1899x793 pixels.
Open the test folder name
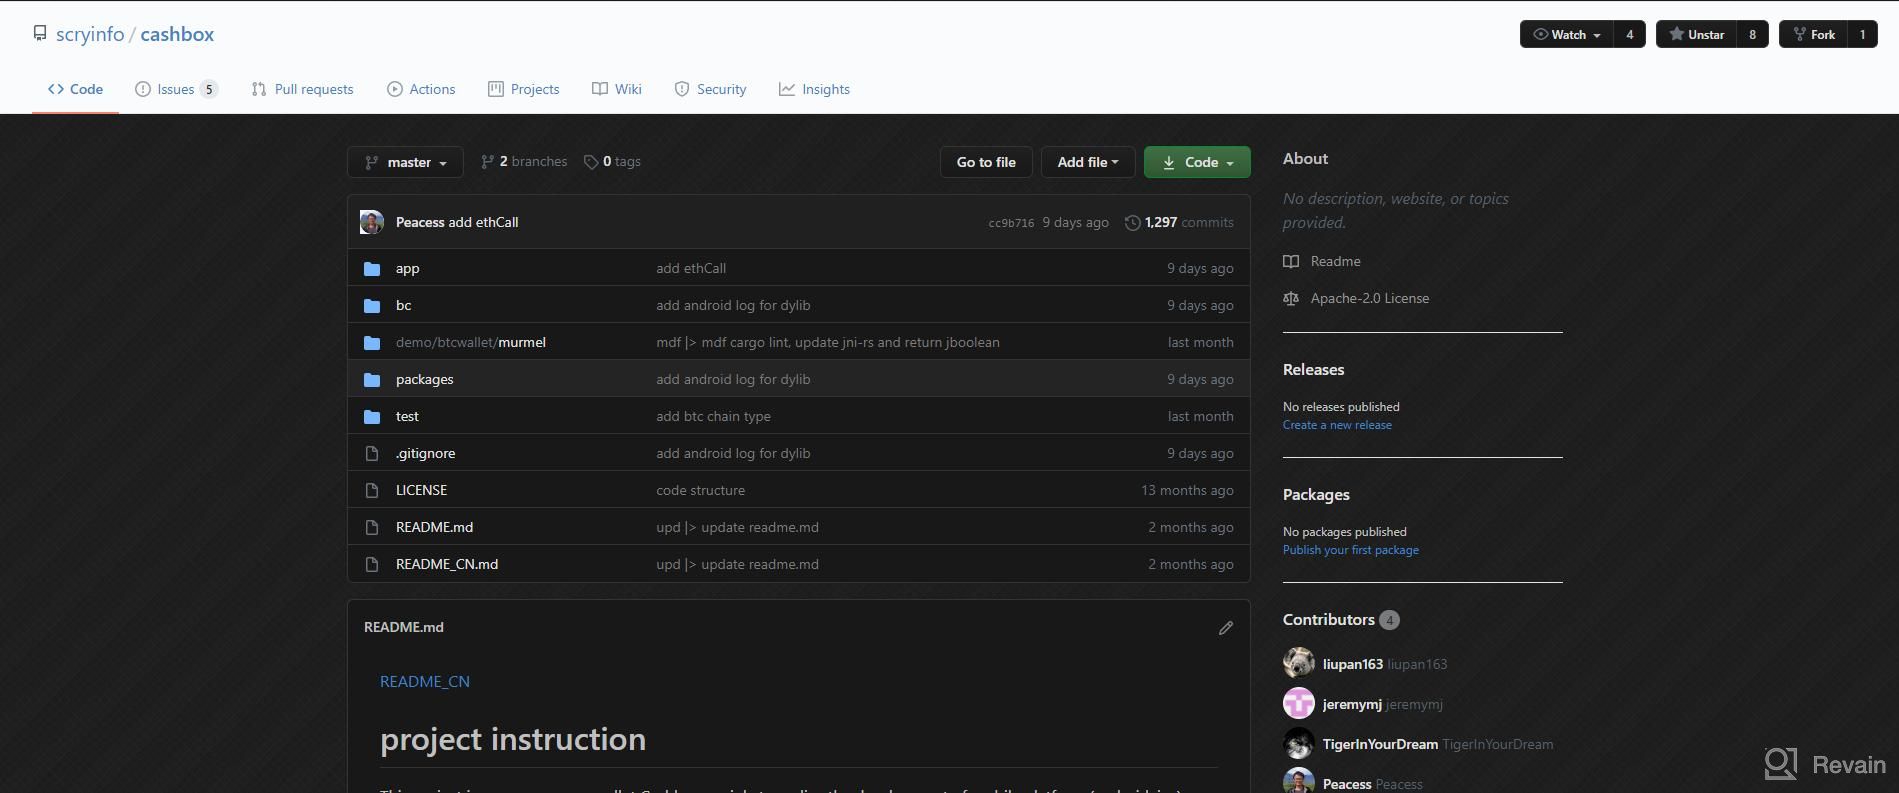407,416
